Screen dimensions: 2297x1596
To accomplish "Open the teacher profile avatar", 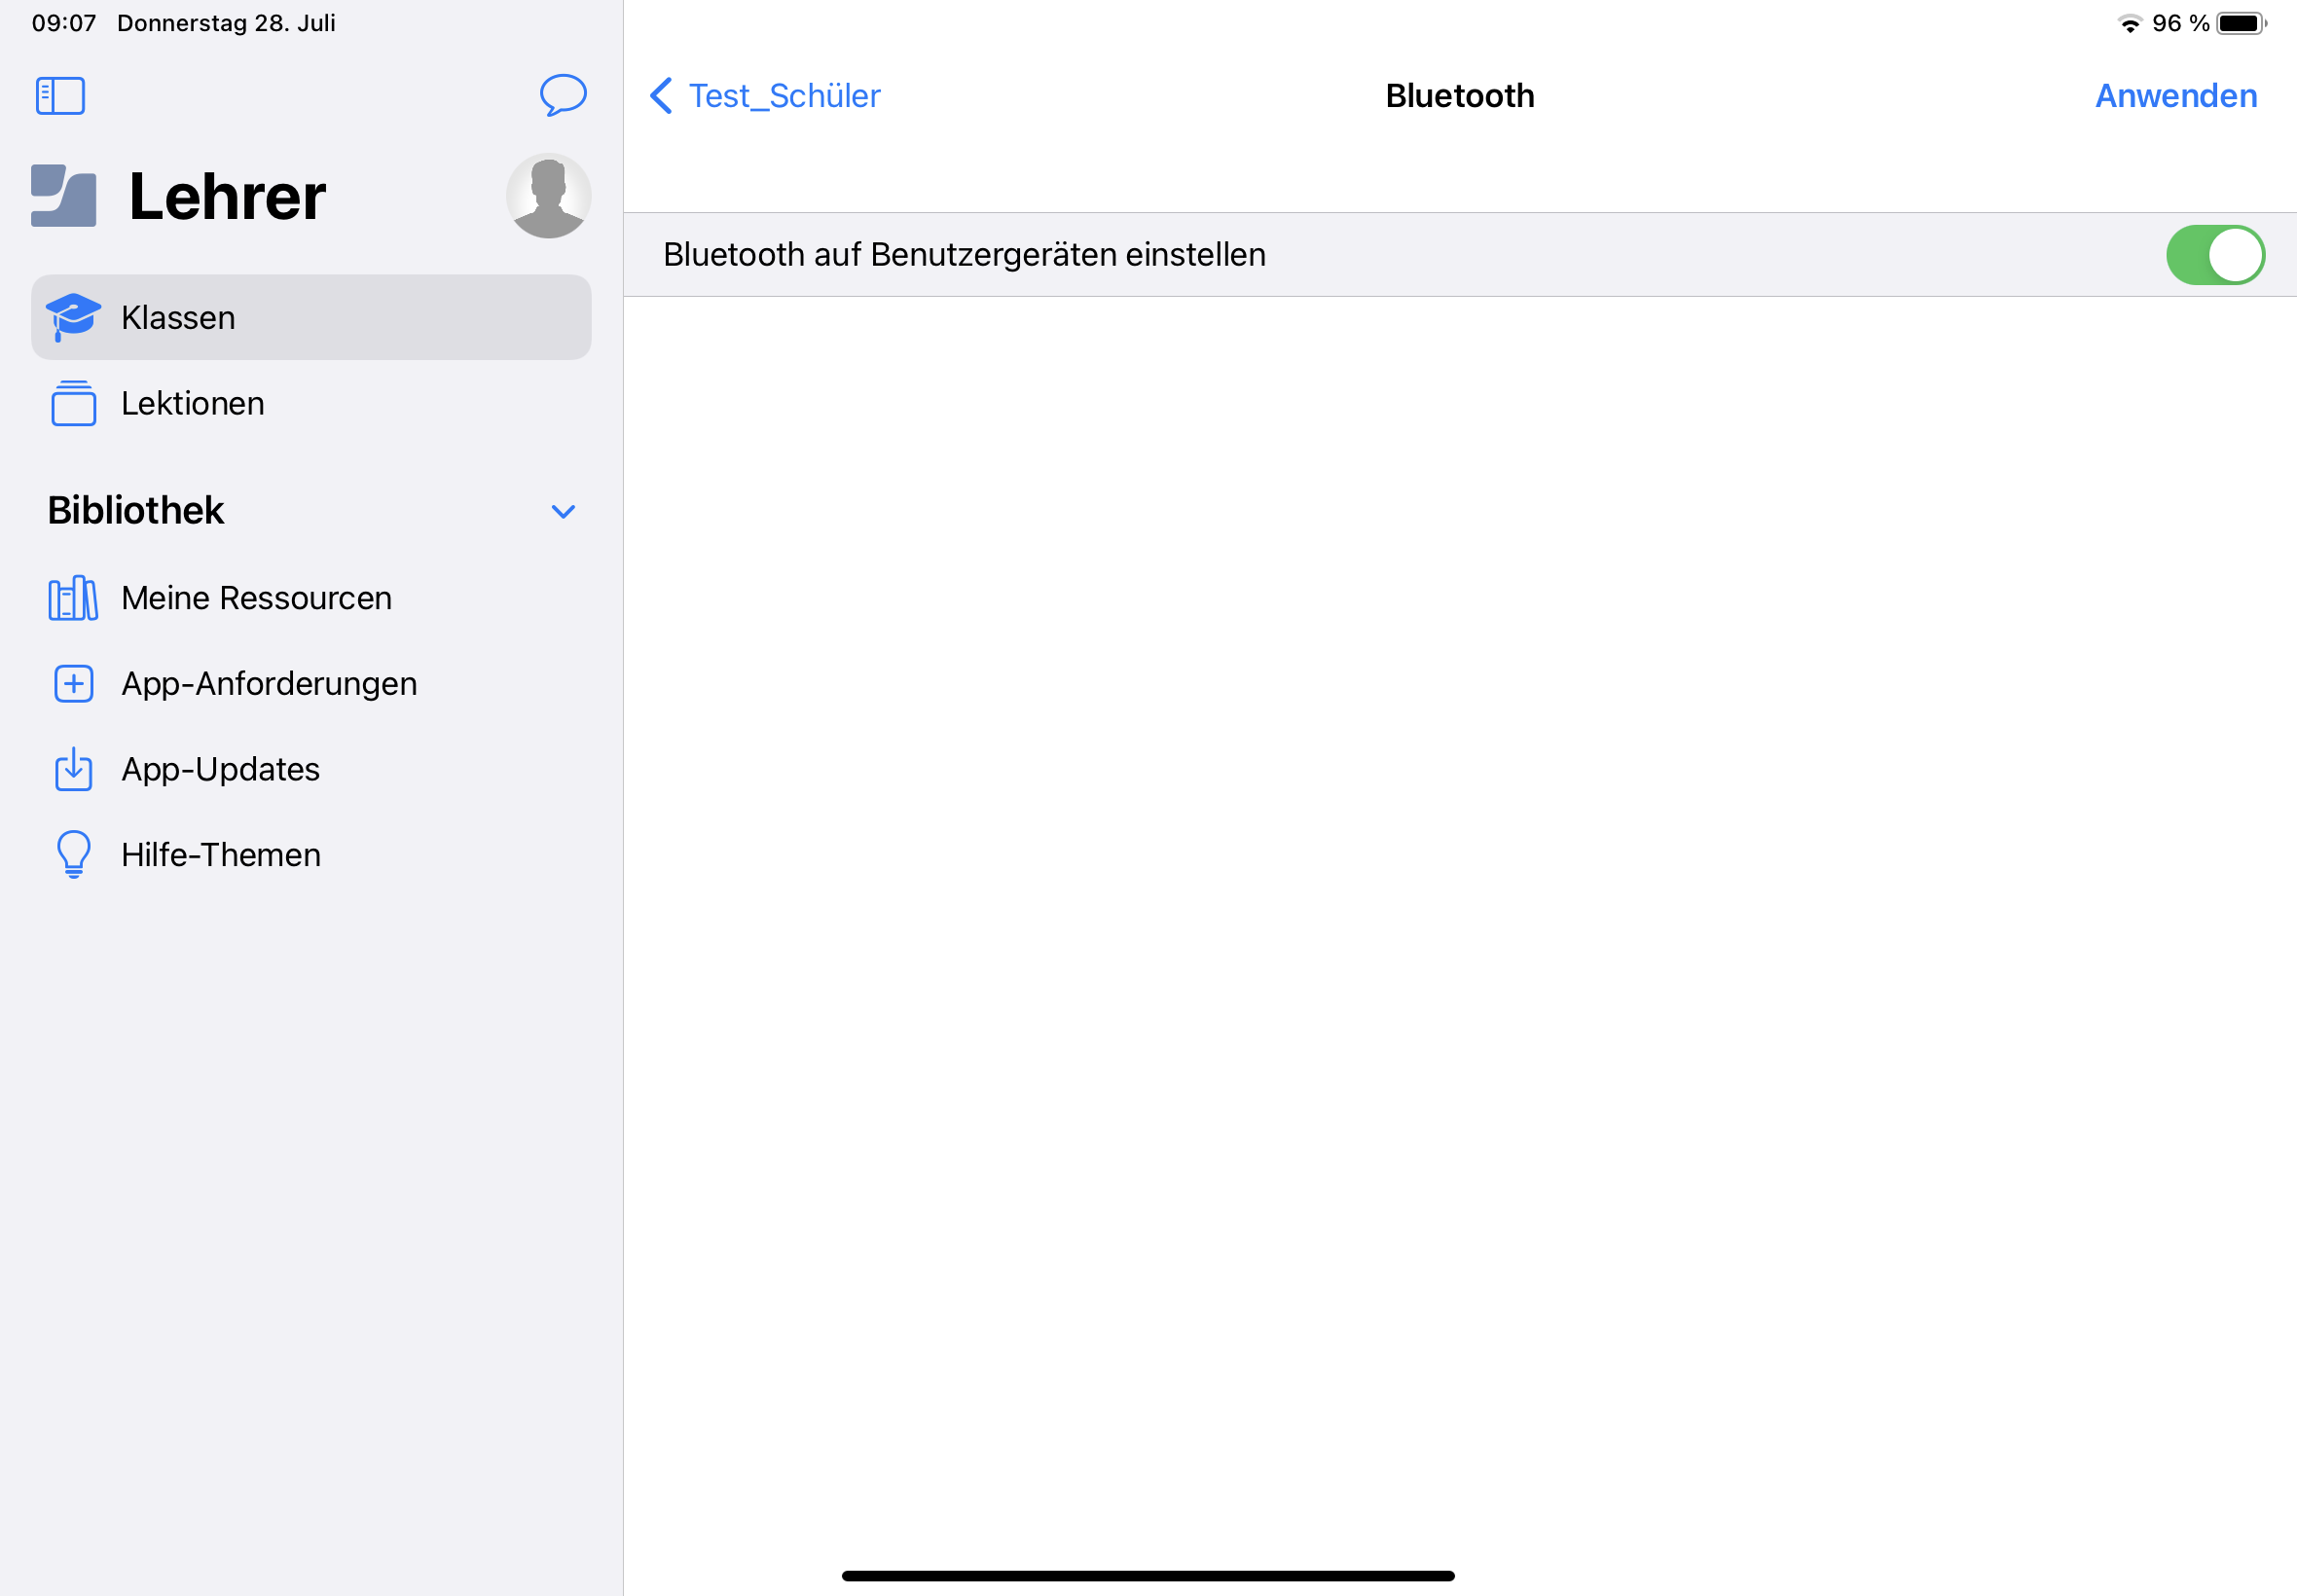I will (x=548, y=196).
